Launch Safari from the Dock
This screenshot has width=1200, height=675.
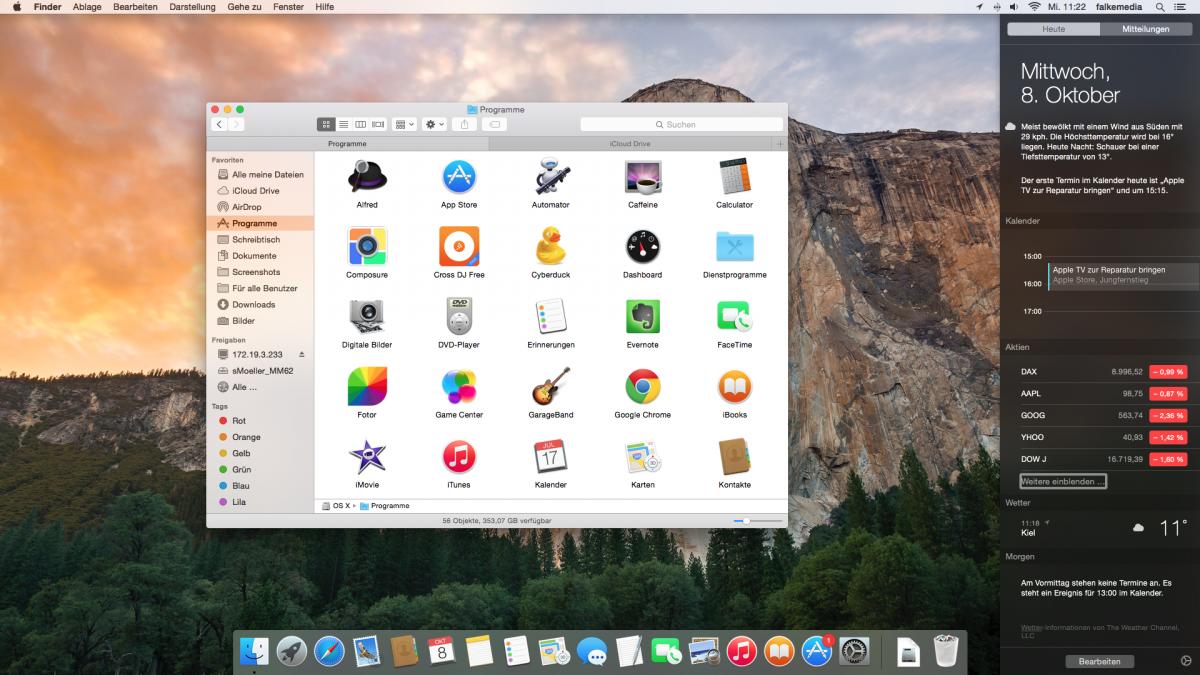tap(329, 651)
